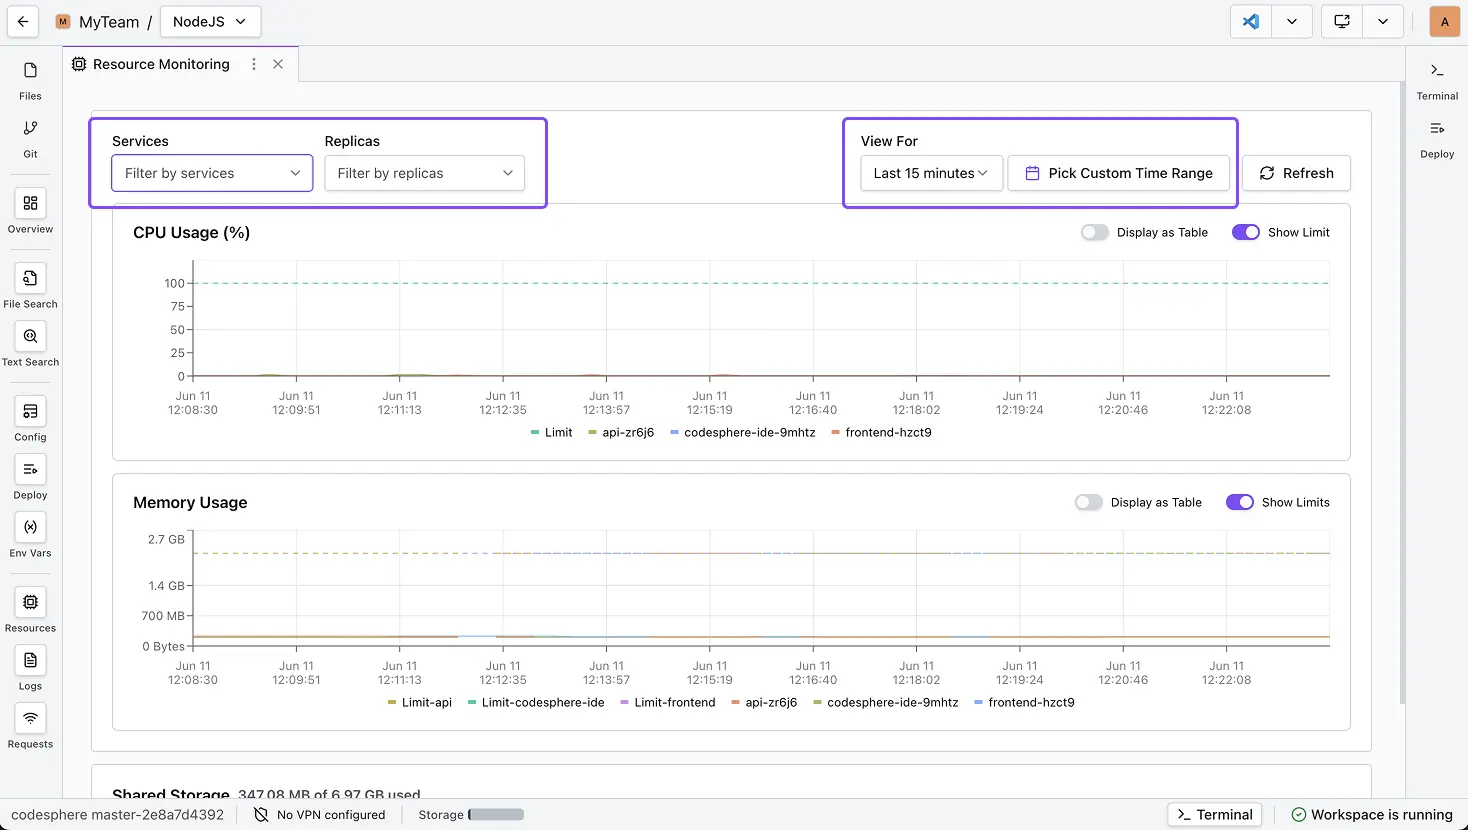Screen dimensions: 1468x830
Task: Toggle codesphere-ide-9mhtz in CPU legend
Action: pyautogui.click(x=743, y=433)
